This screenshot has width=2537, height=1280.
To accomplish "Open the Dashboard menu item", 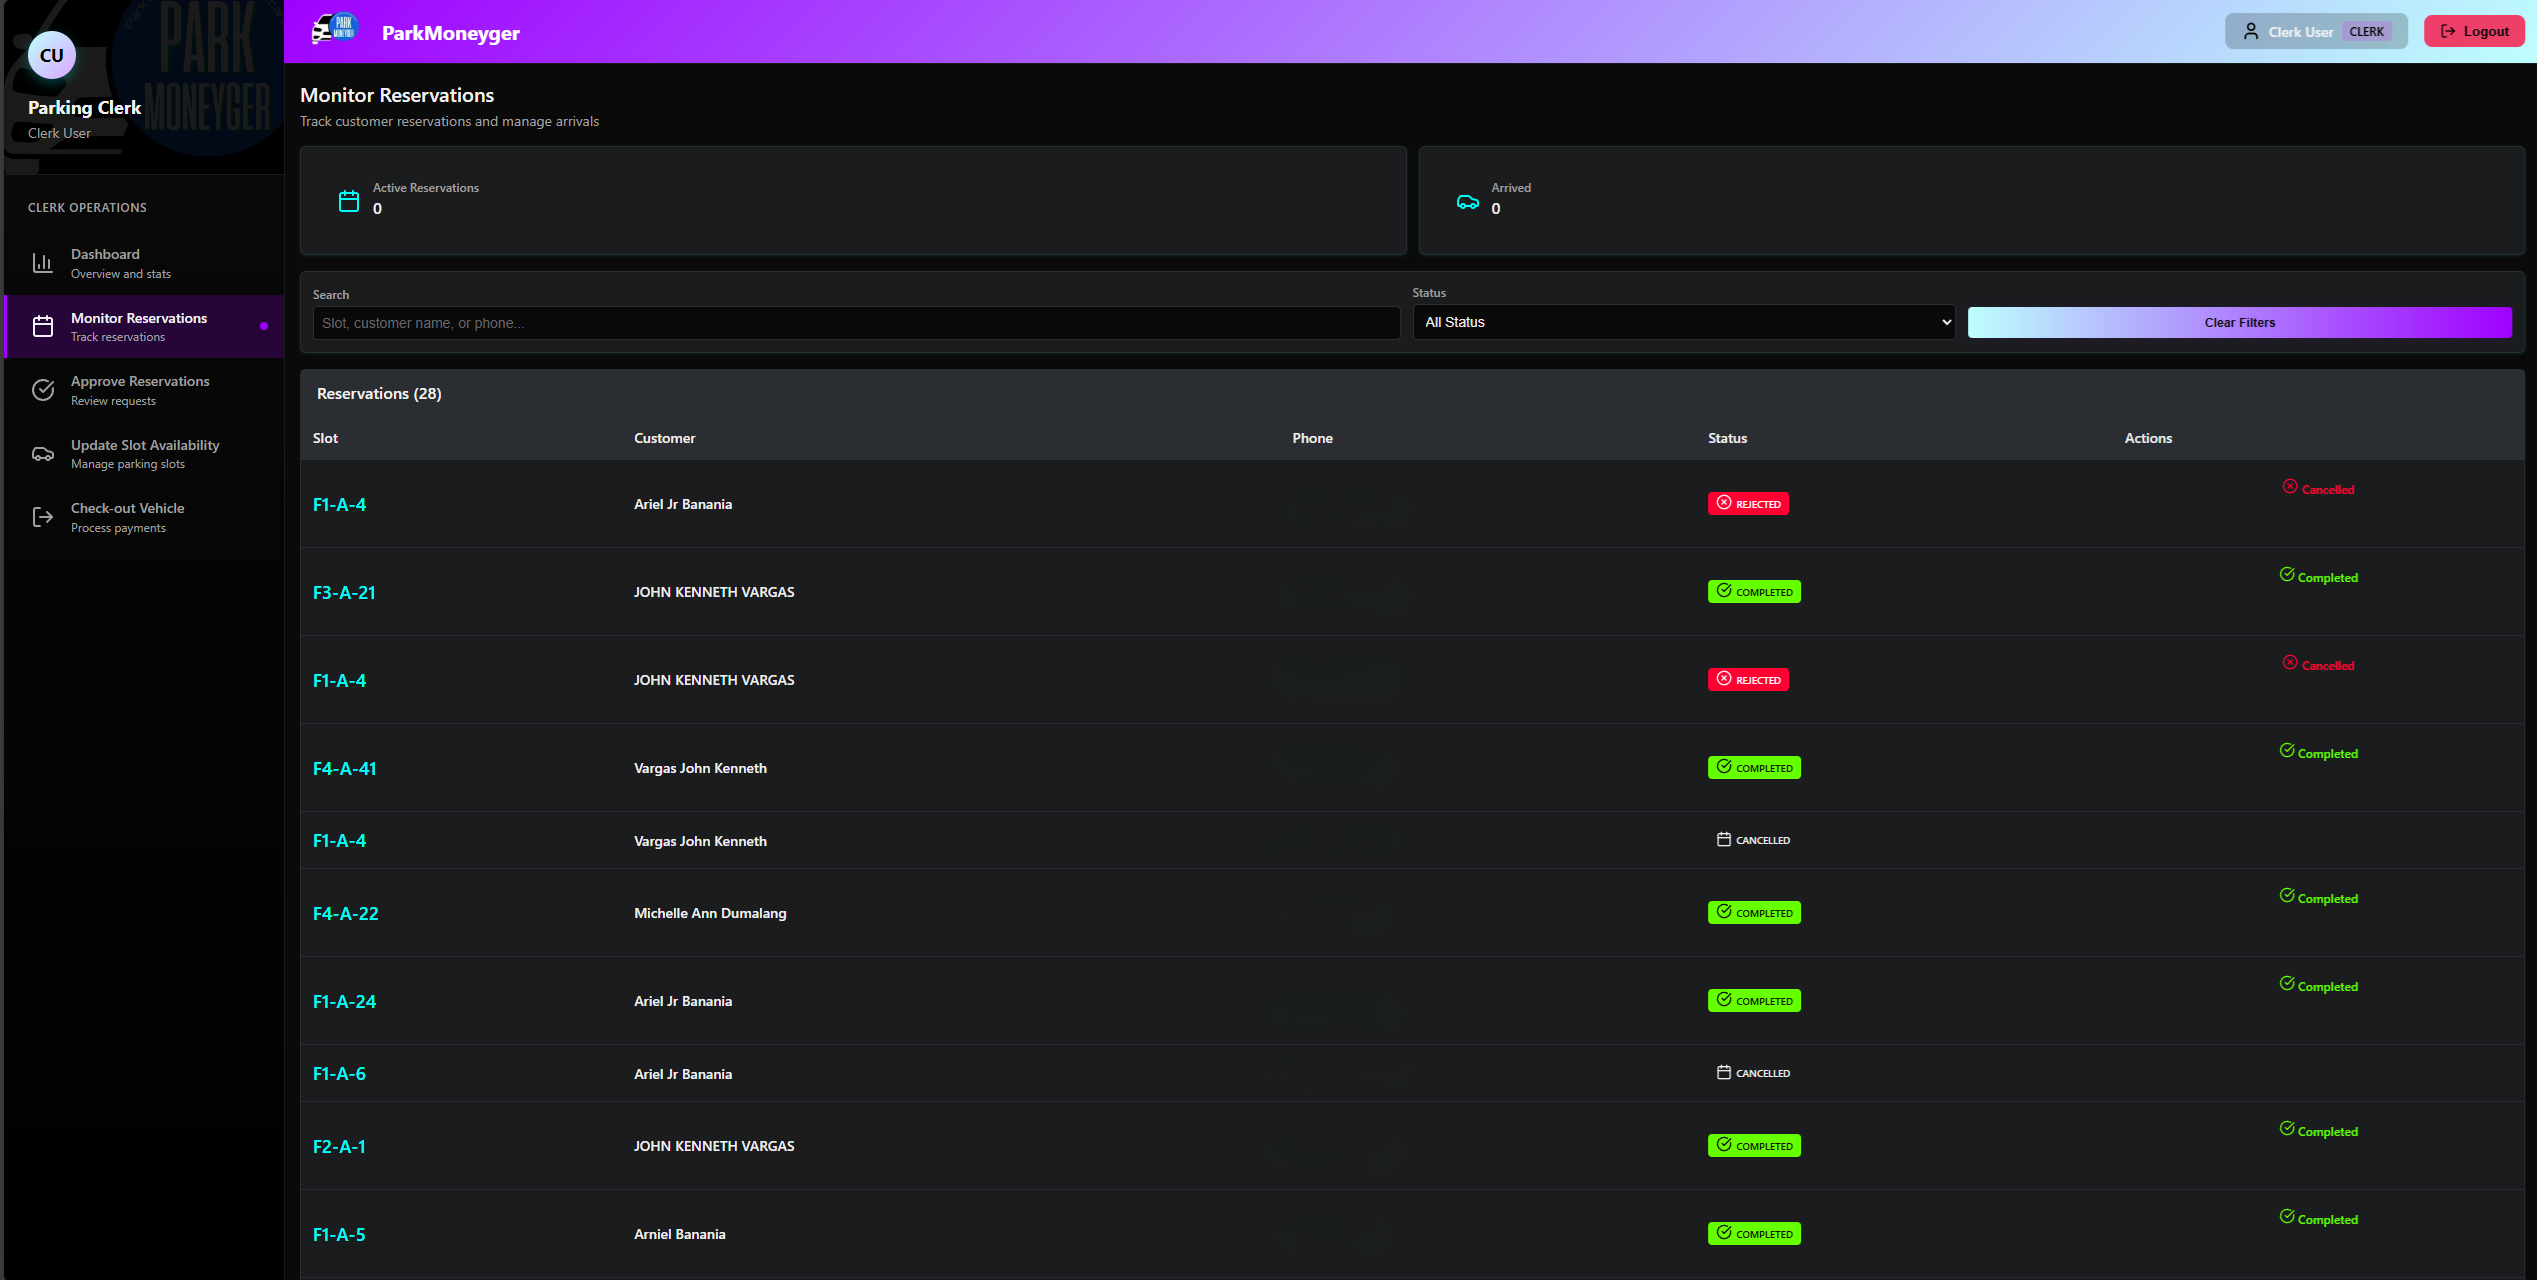I will [145, 263].
